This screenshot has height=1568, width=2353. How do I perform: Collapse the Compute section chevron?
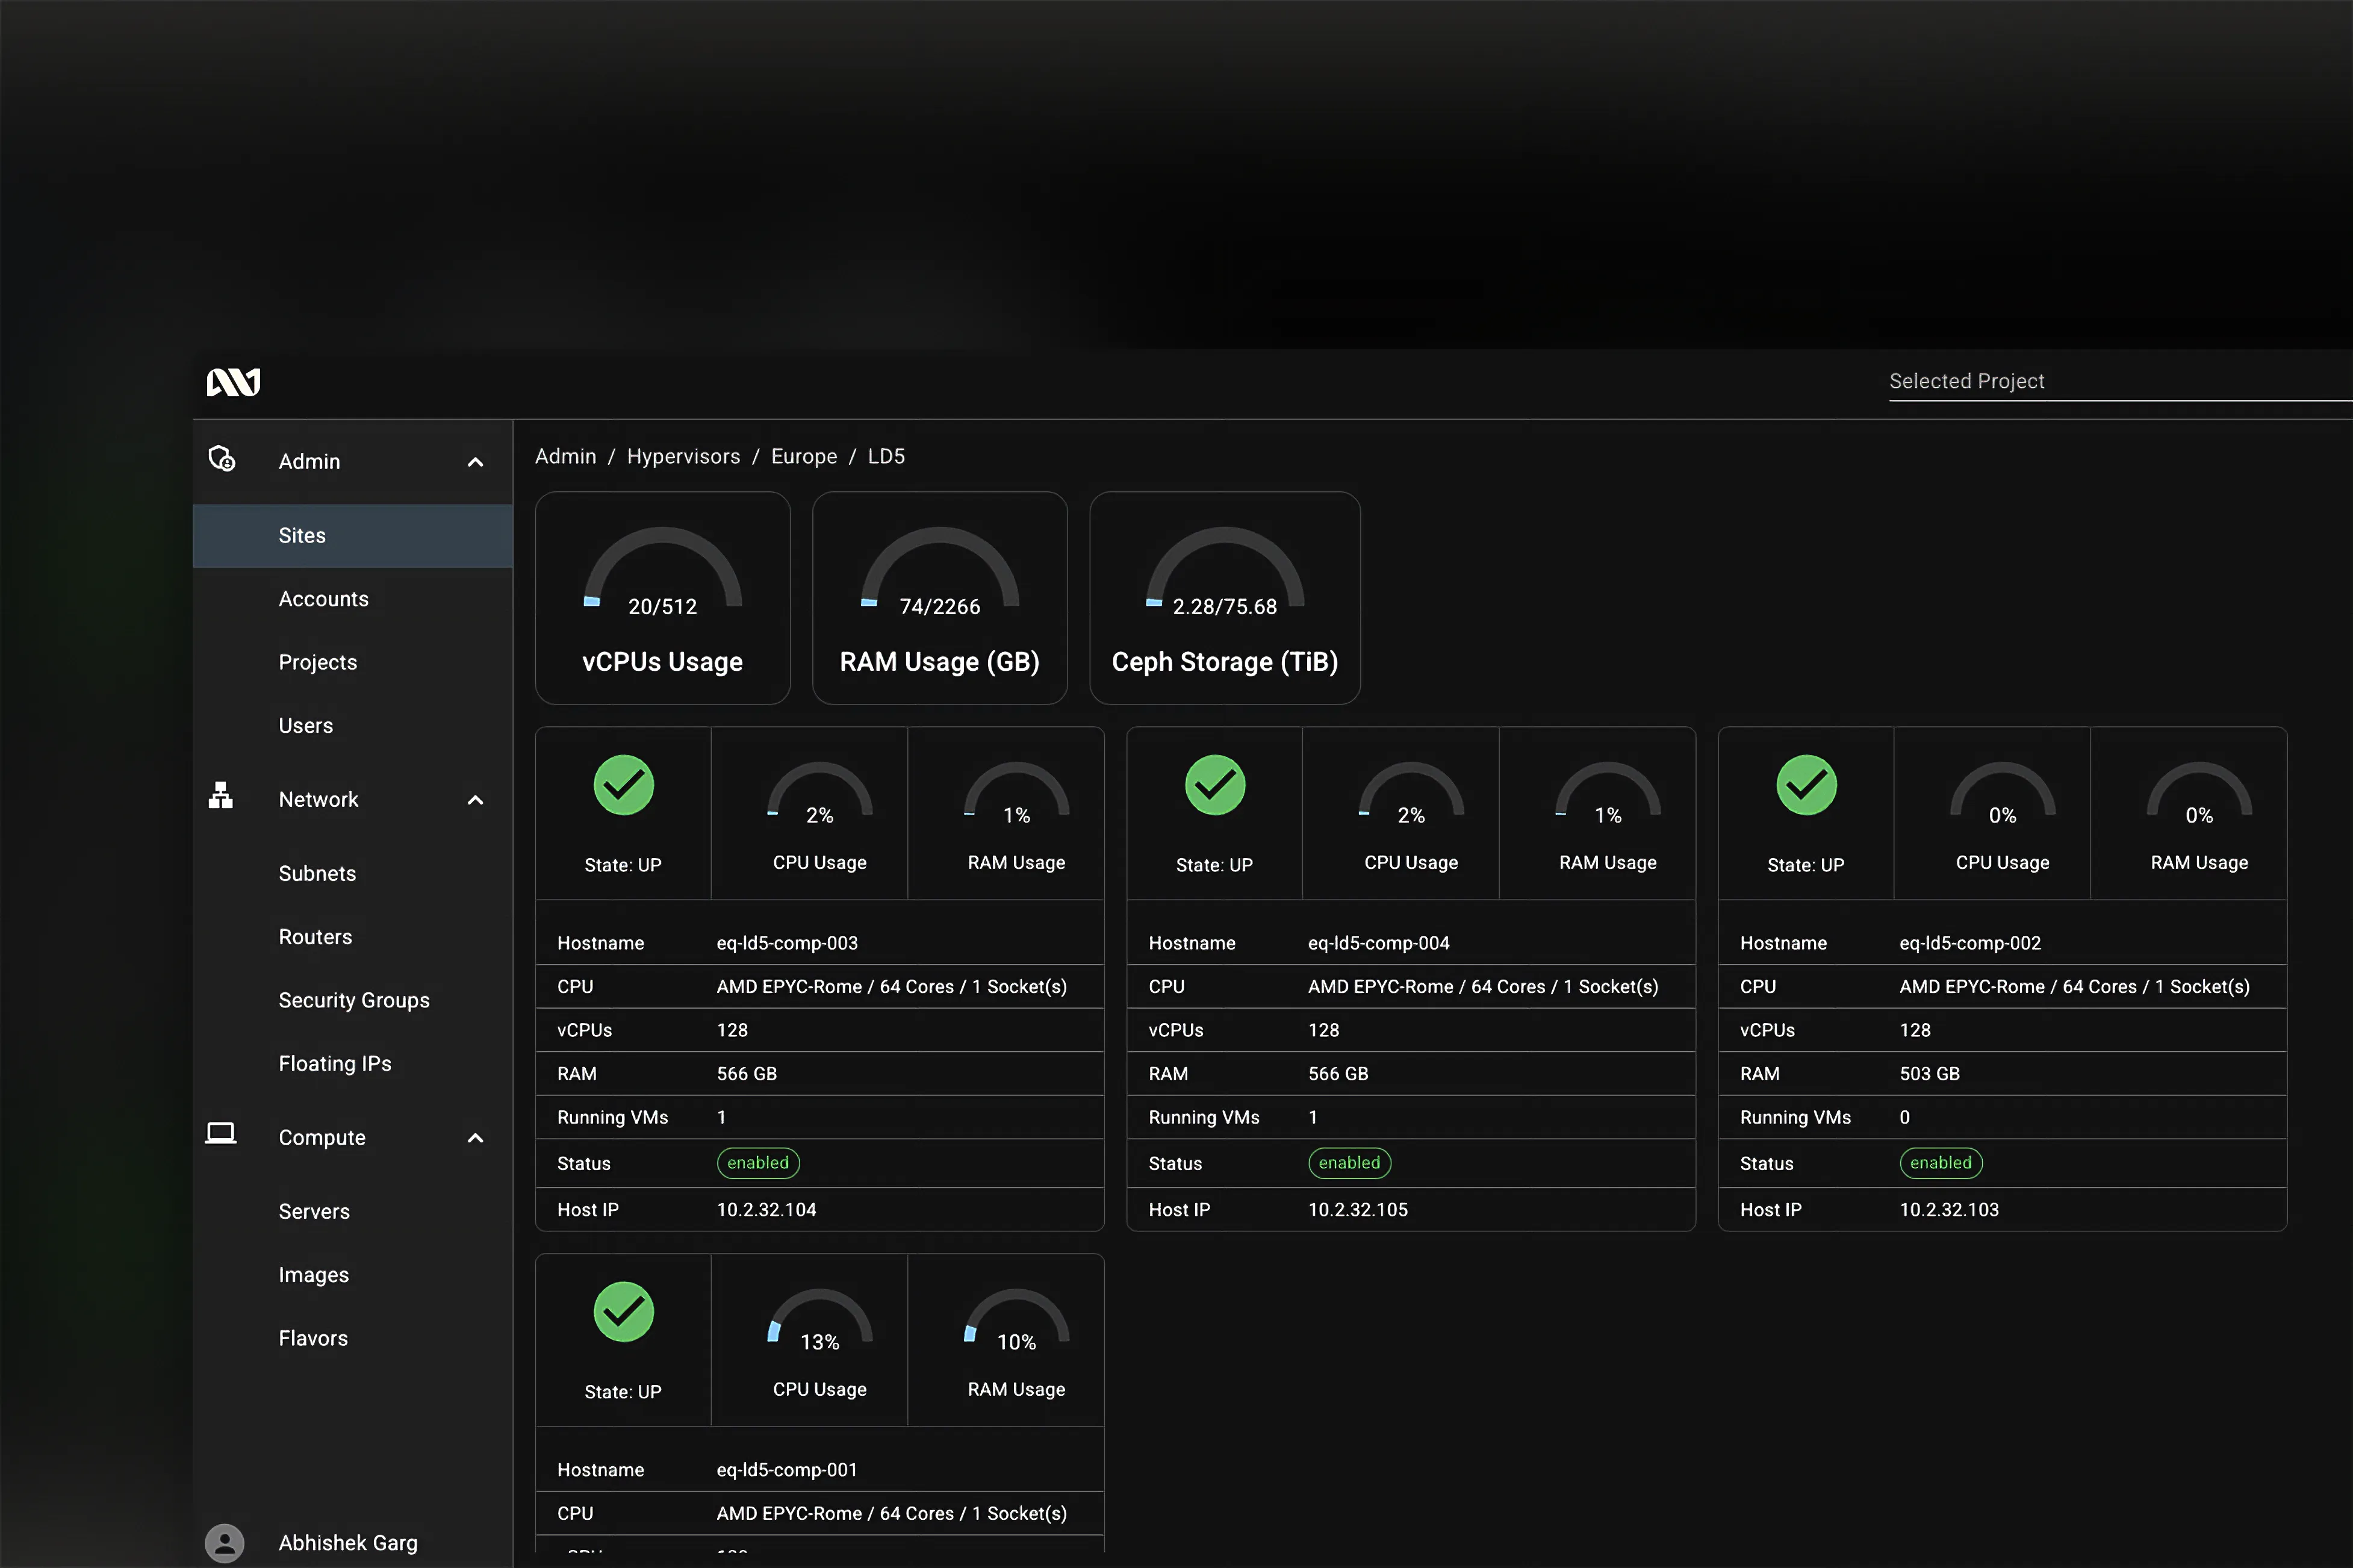click(x=476, y=1138)
